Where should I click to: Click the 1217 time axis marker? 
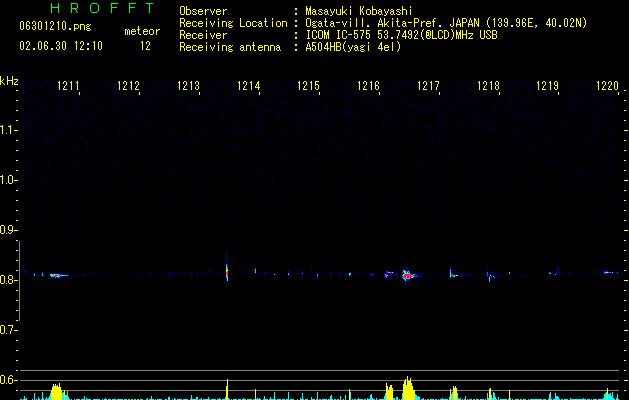[x=428, y=86]
